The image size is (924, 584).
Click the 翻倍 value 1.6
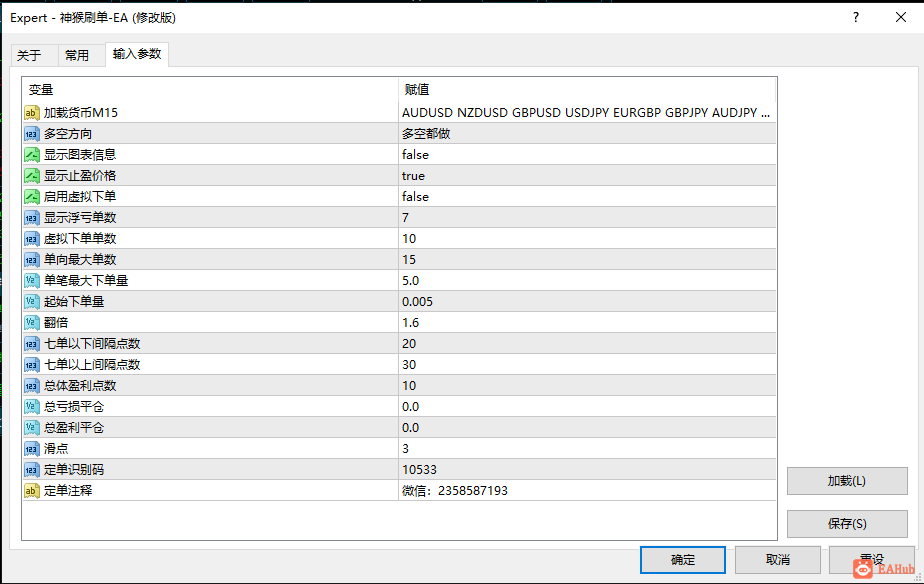coord(411,323)
